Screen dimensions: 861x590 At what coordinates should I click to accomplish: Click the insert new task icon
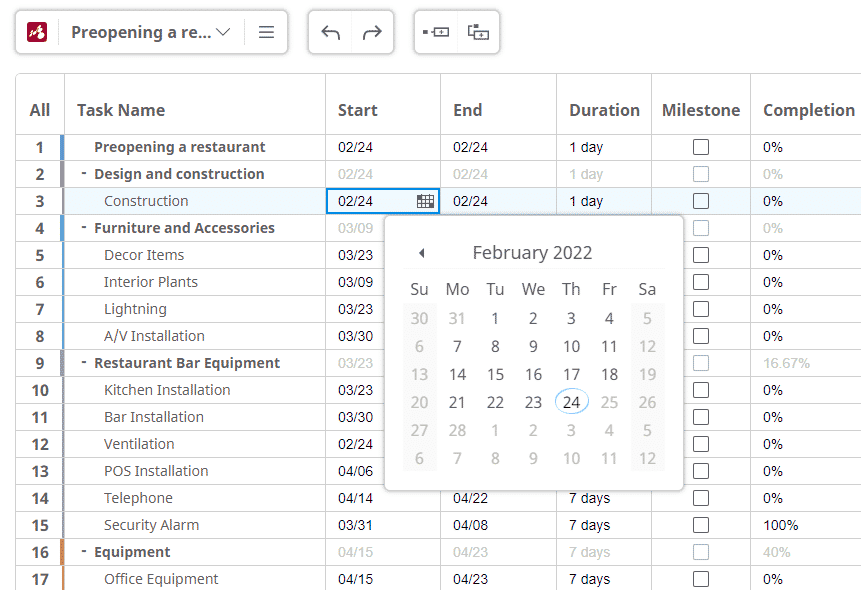coord(437,31)
